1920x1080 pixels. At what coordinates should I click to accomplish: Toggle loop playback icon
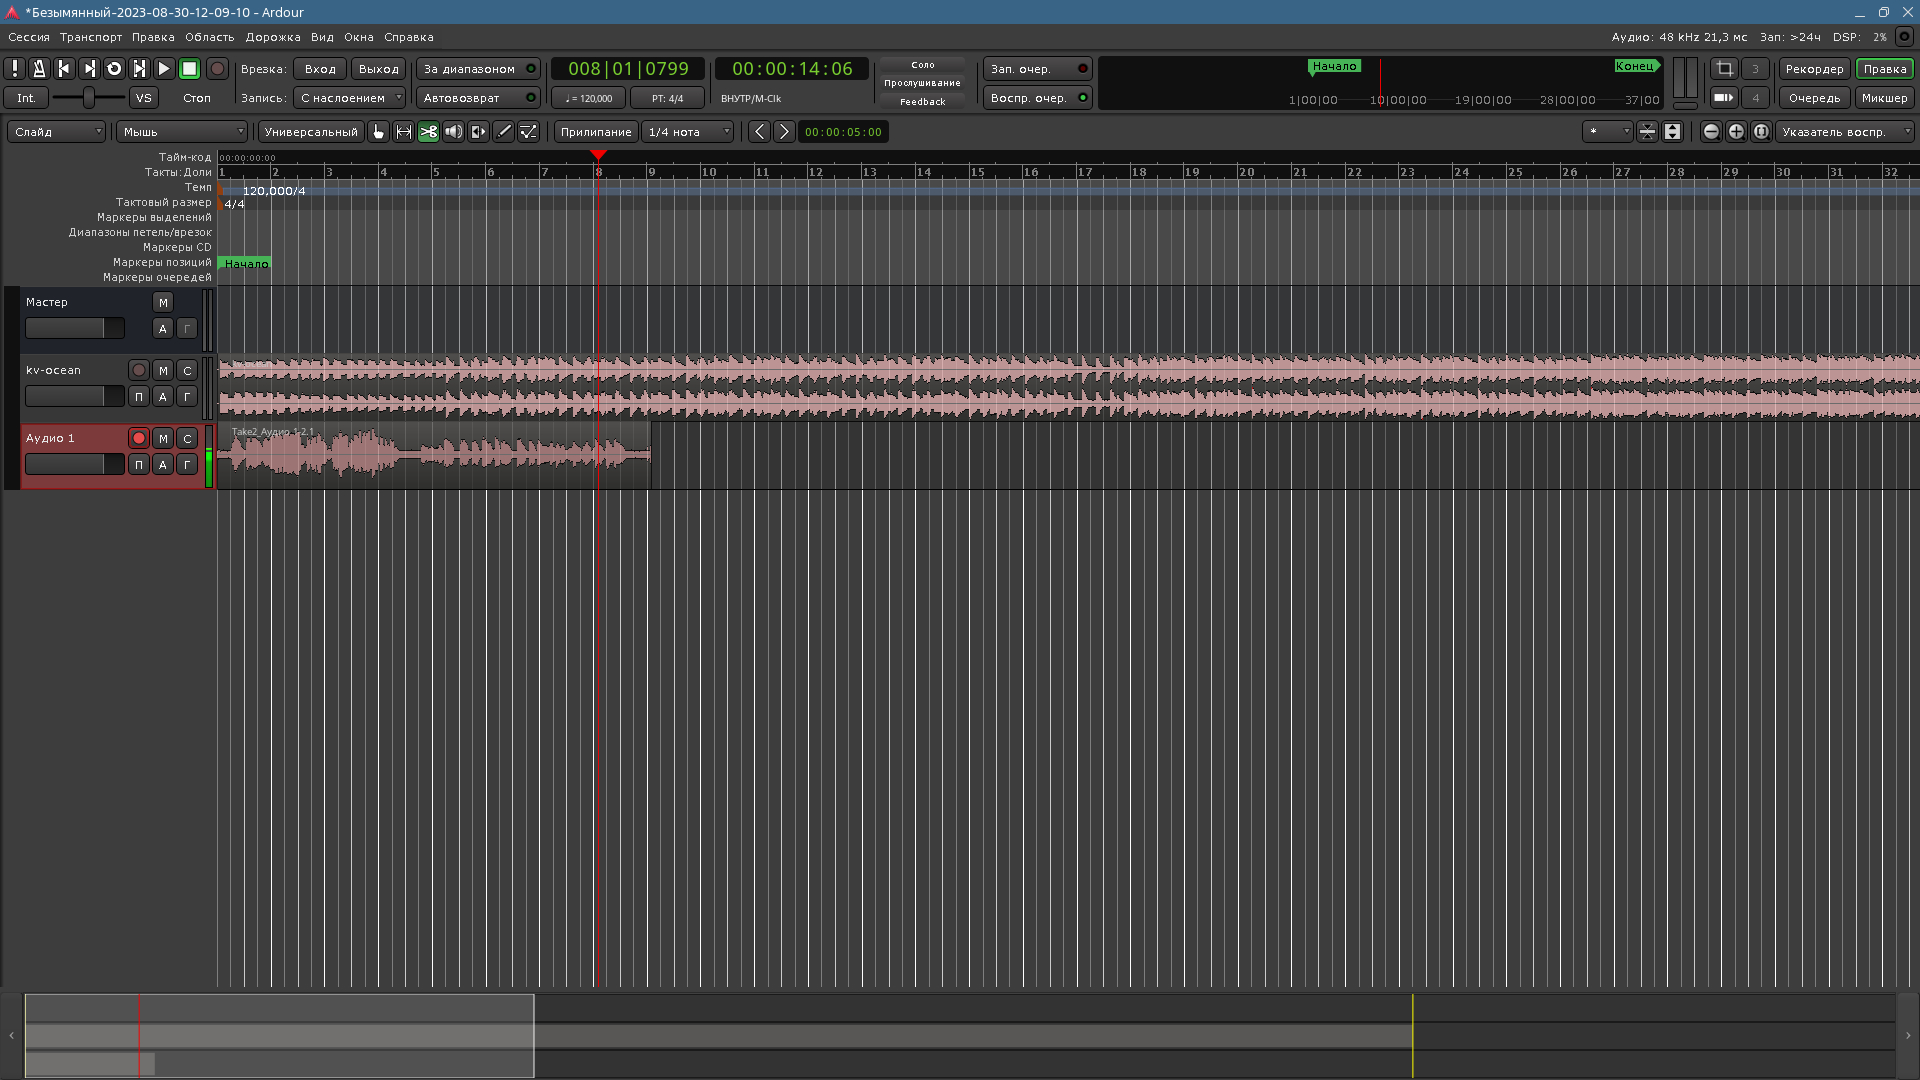(114, 69)
